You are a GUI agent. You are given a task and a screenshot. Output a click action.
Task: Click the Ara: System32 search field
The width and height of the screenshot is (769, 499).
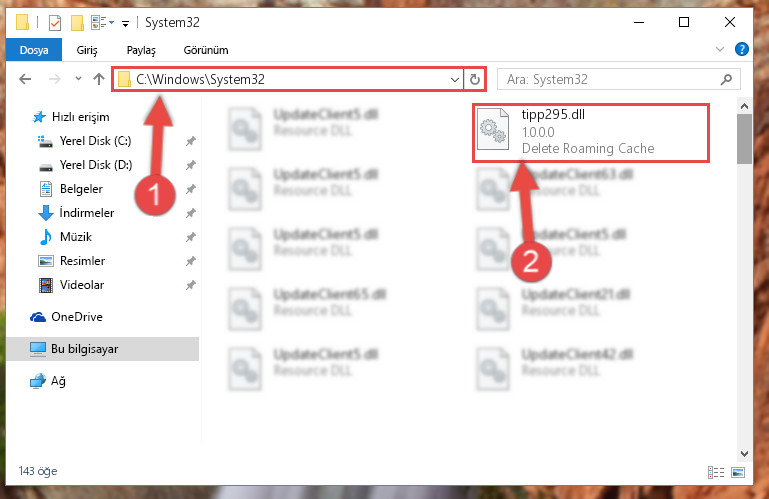click(611, 79)
